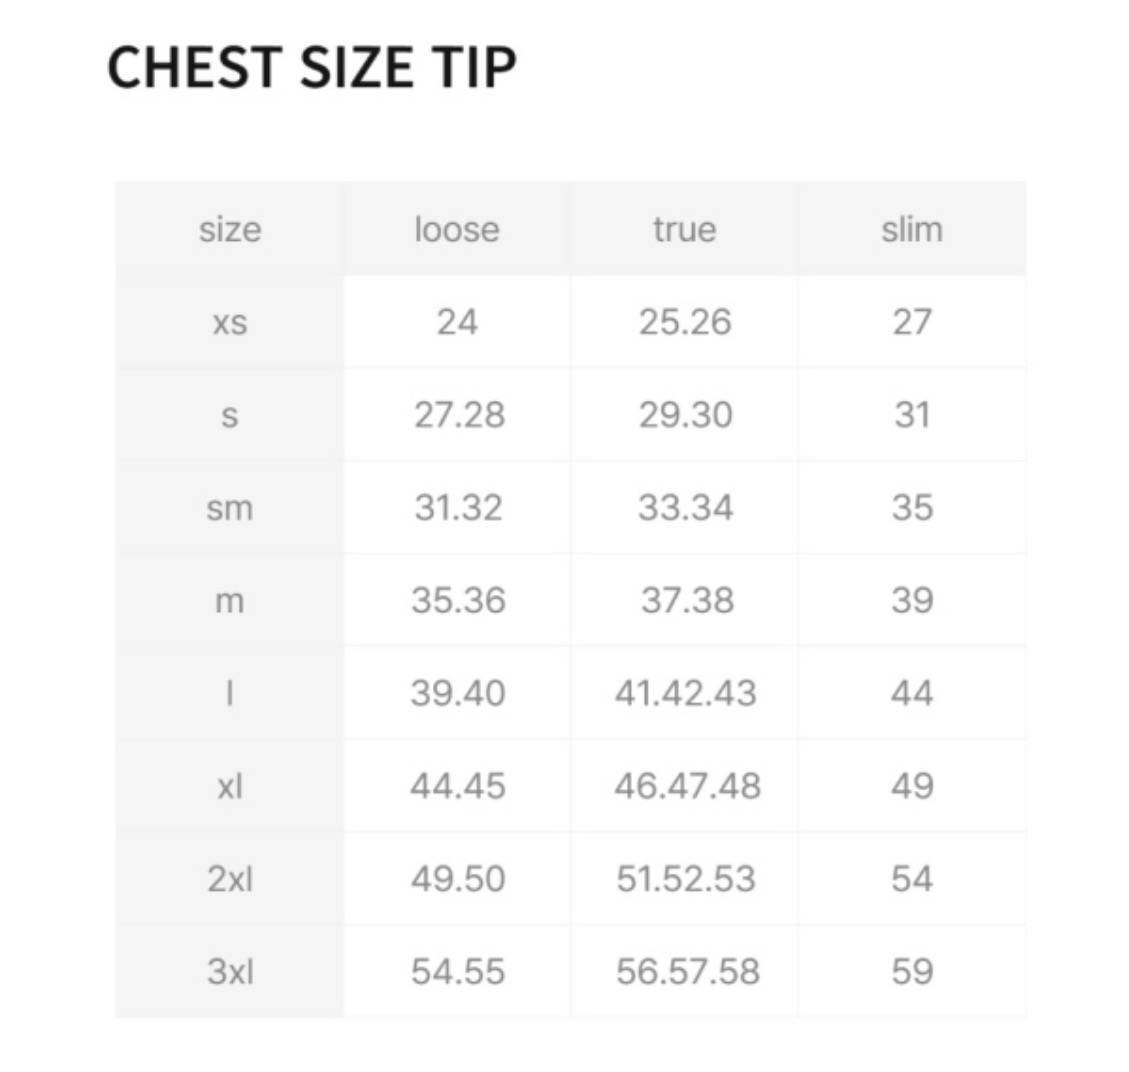Image resolution: width=1129 pixels, height=1072 pixels.
Task: Select slim value 31 in s row
Action: pyautogui.click(x=912, y=415)
